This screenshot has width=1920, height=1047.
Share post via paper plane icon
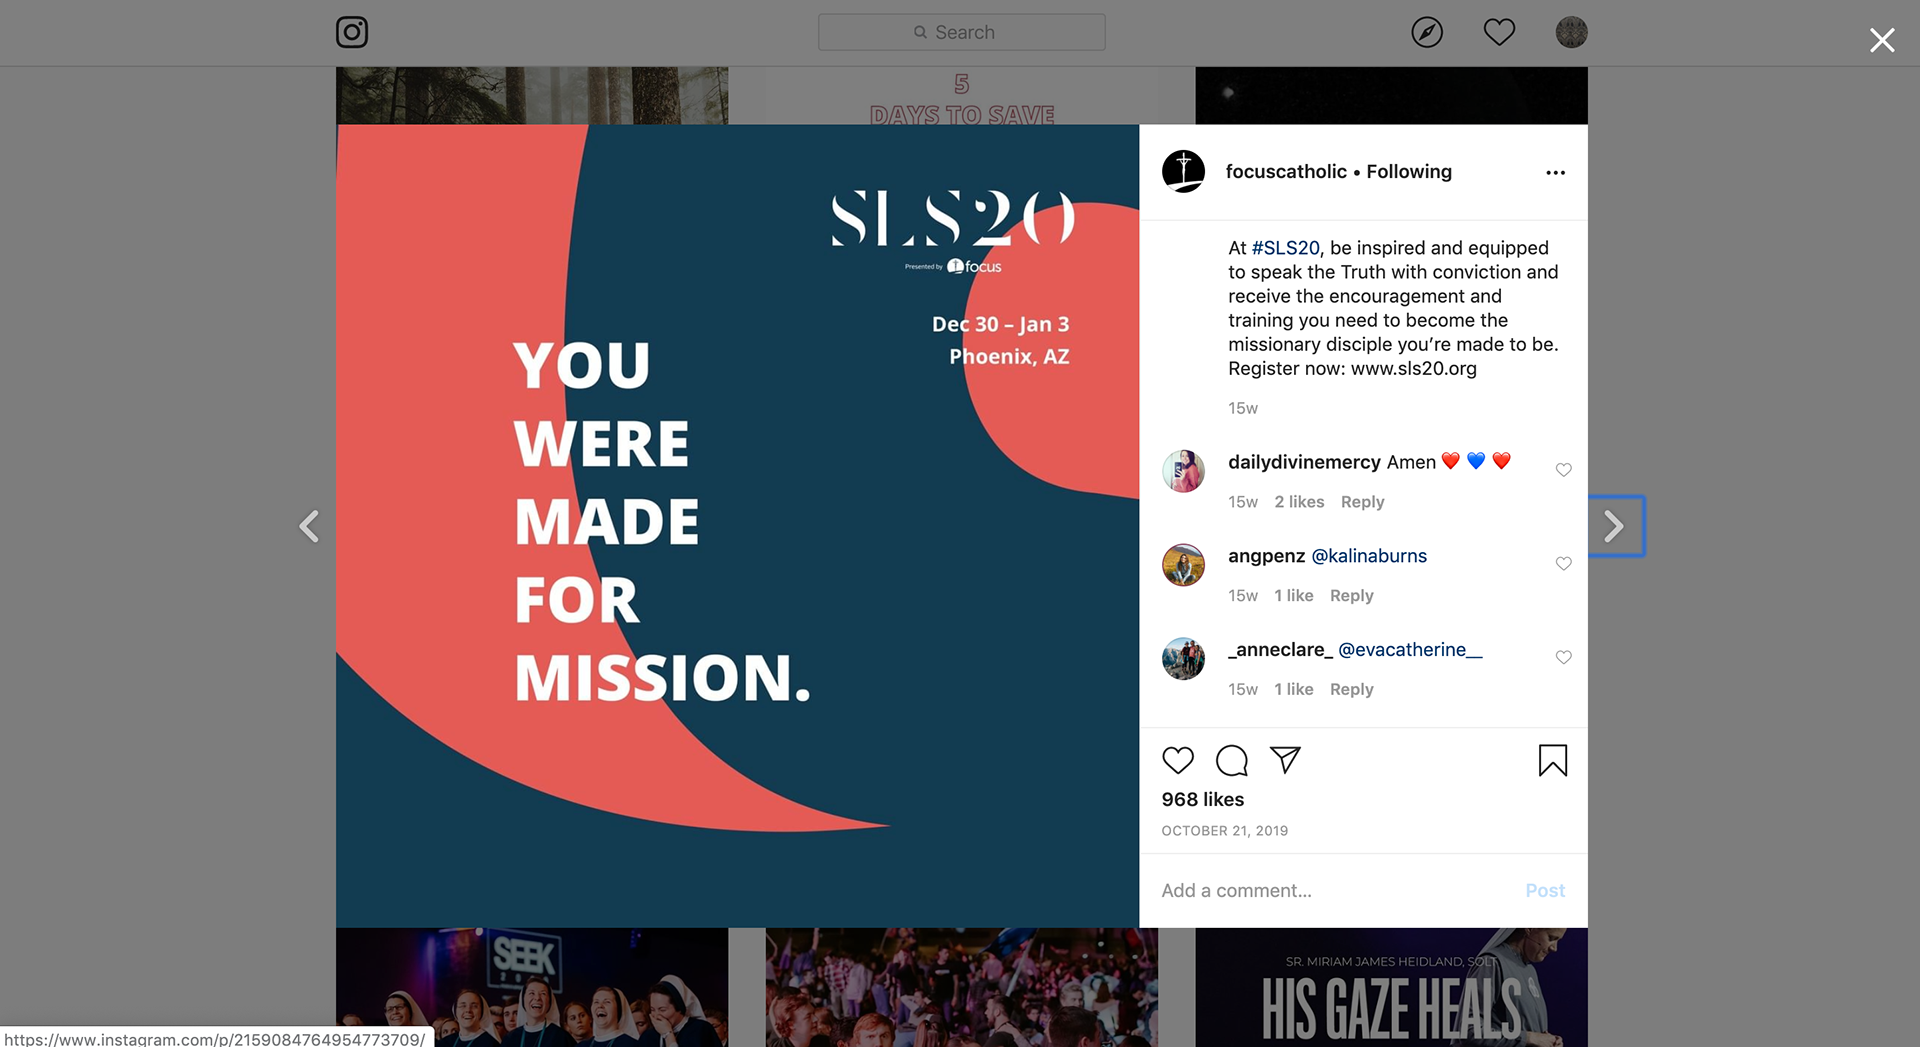point(1285,760)
